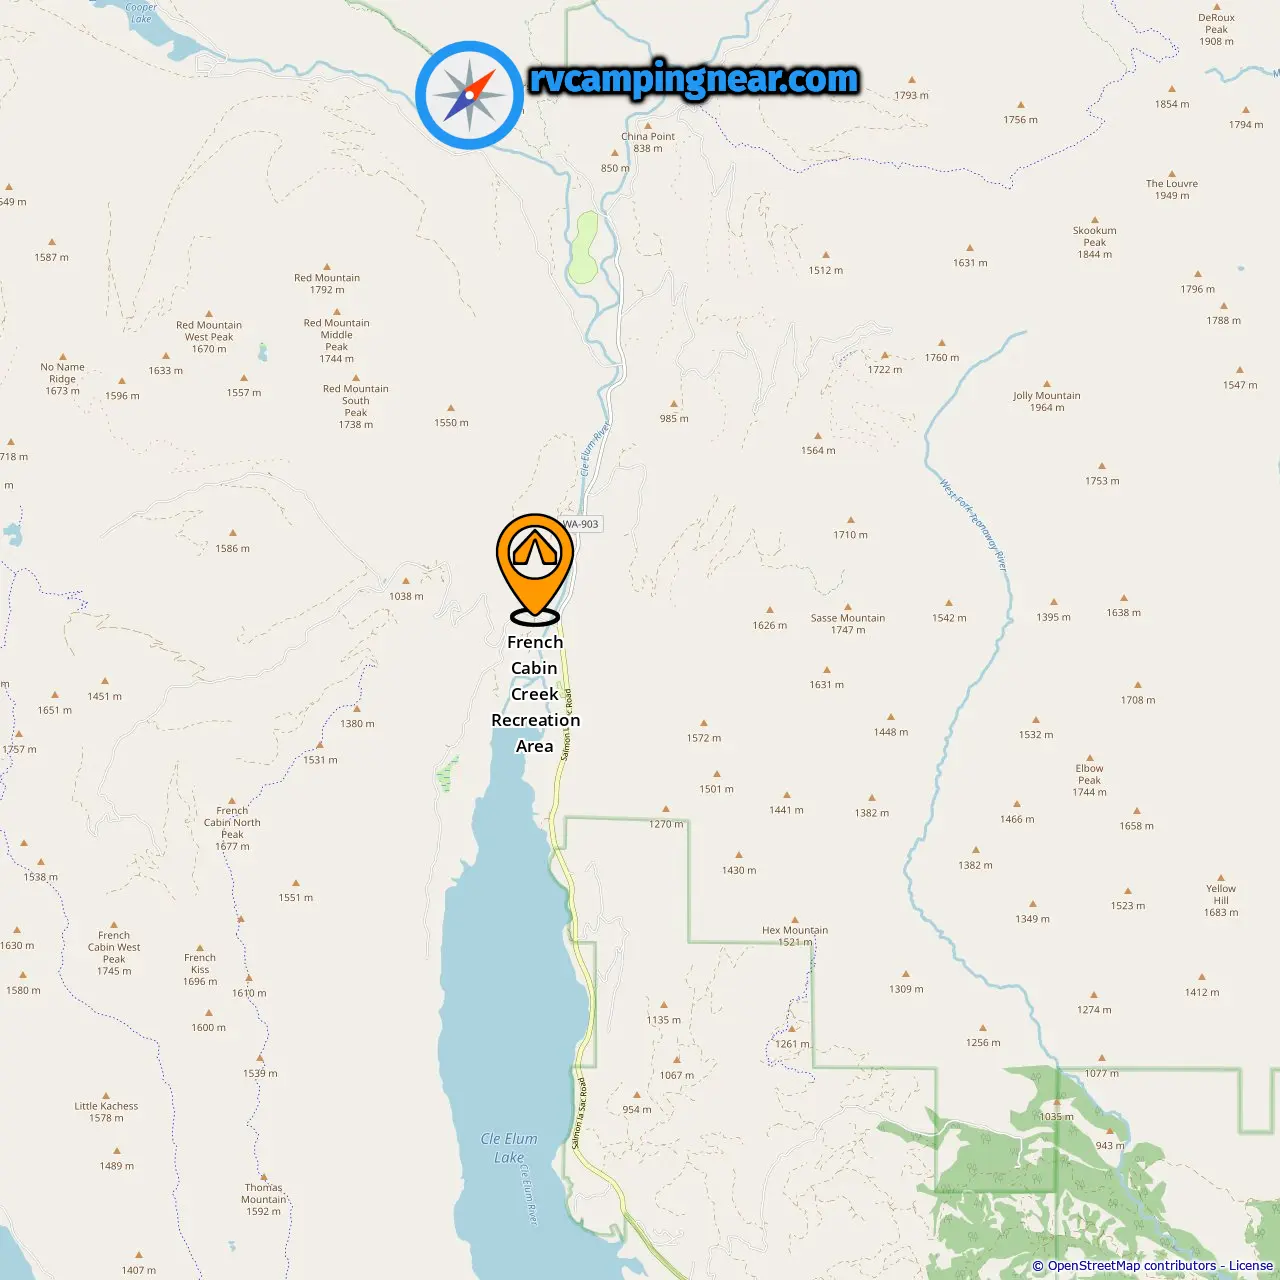
Task: Open the rvcampingnear.com site title
Action: (694, 80)
